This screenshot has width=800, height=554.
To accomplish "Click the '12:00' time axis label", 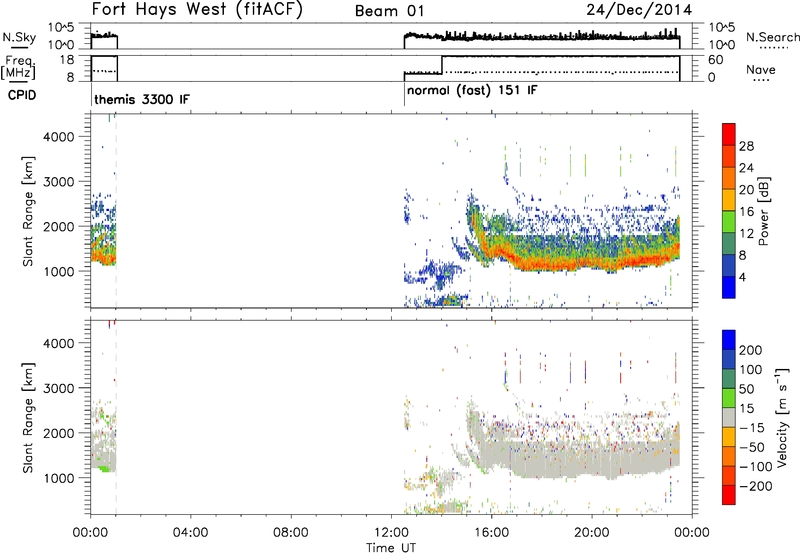I will (x=391, y=532).
